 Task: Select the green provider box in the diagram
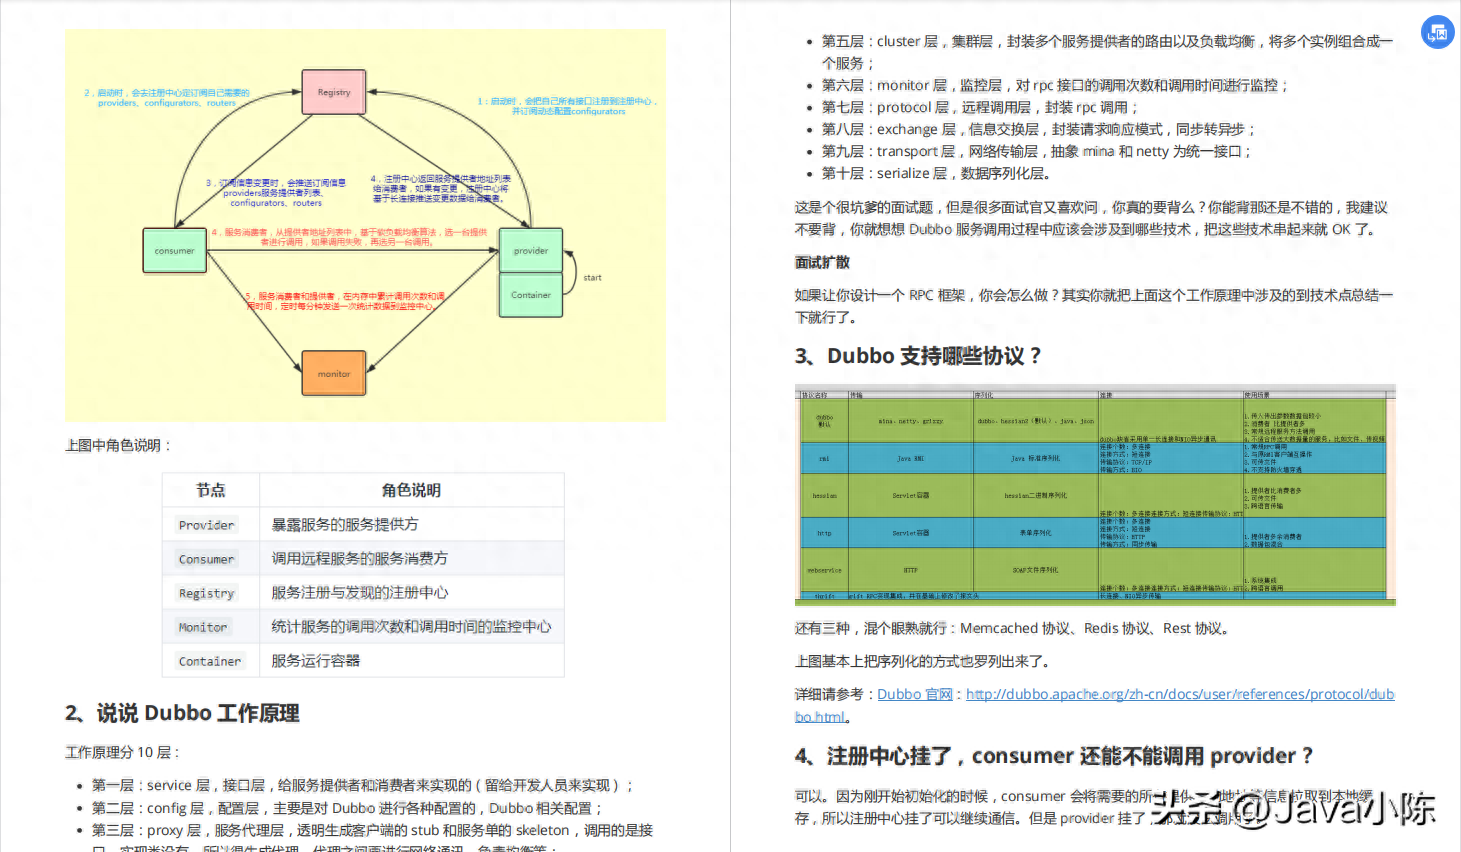[x=530, y=250]
